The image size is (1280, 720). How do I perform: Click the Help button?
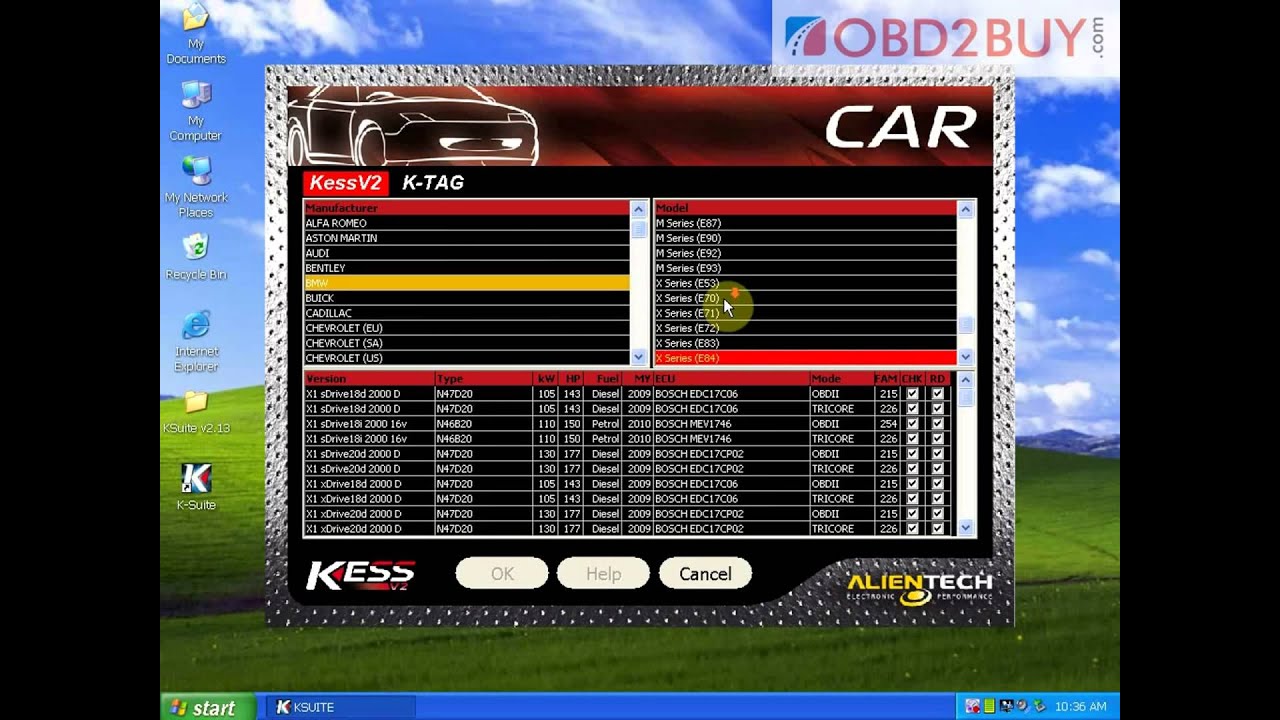tap(603, 574)
